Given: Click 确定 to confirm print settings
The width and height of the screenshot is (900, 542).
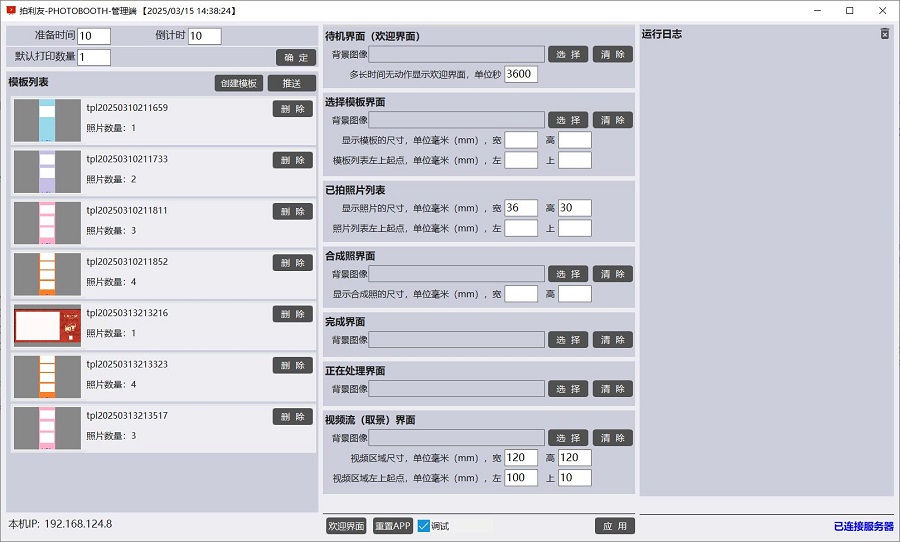Looking at the screenshot, I should click(295, 57).
